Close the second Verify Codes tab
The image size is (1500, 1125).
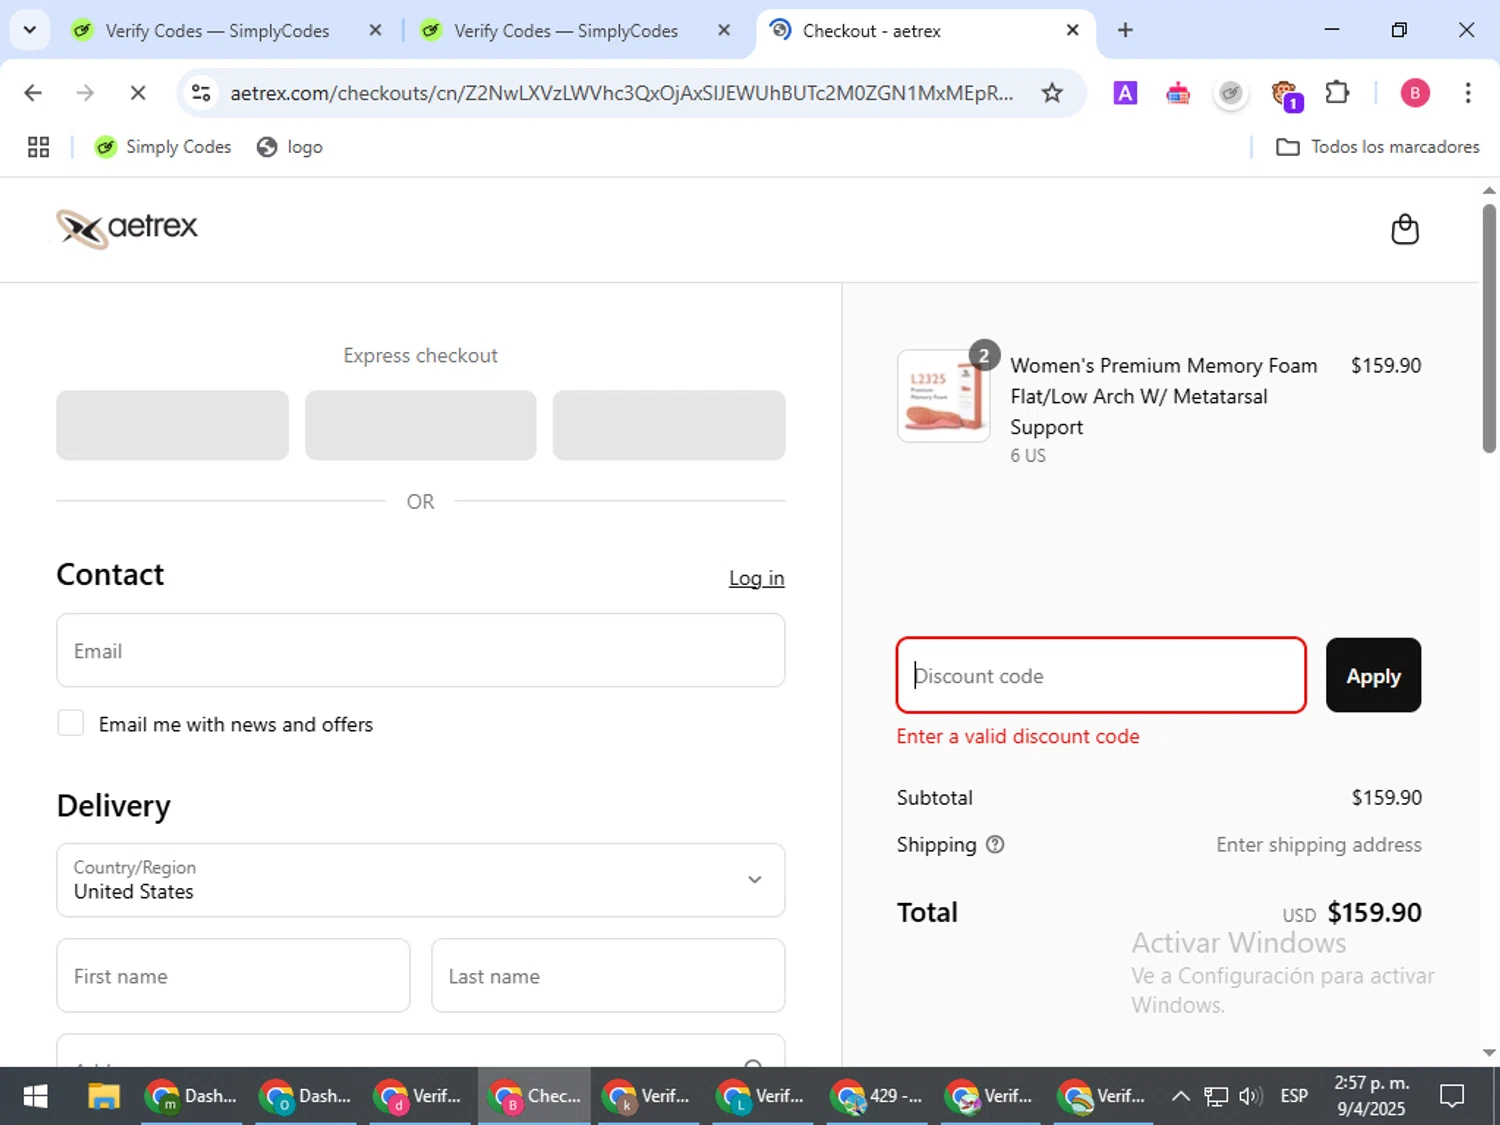[x=724, y=30]
